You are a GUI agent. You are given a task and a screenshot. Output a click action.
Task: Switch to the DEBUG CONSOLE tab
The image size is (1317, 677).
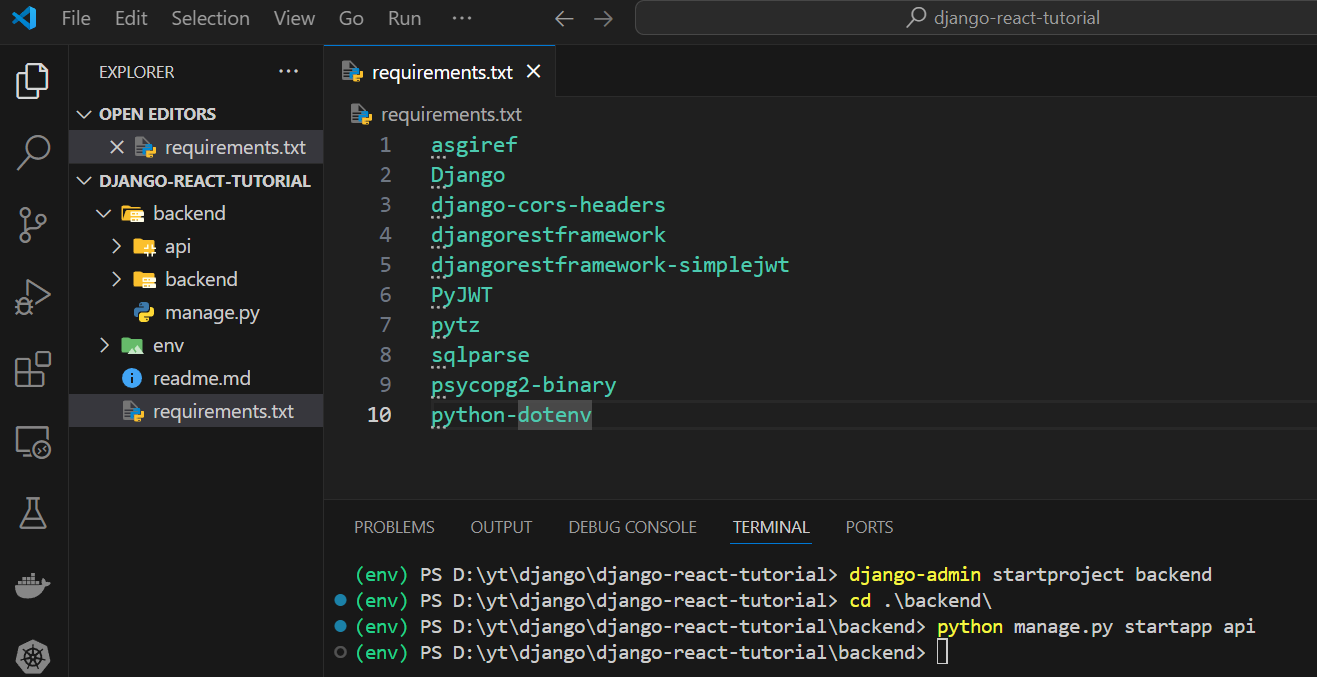point(632,527)
